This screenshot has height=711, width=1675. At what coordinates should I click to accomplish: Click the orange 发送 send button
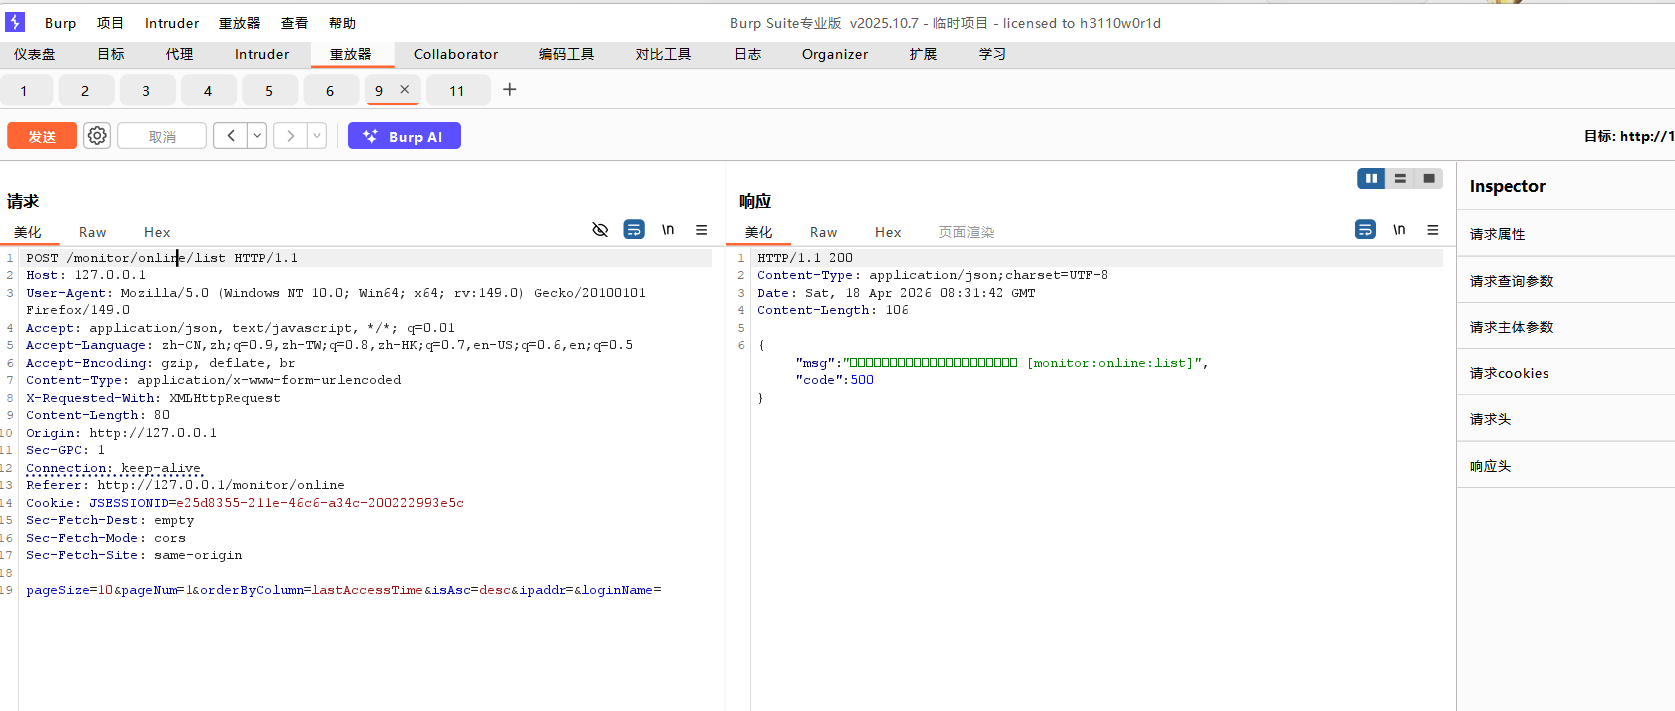[x=42, y=136]
